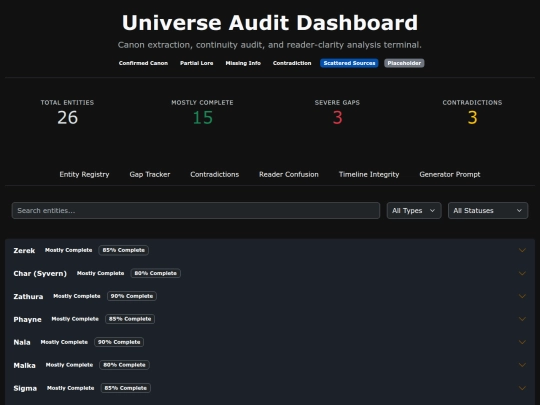Click the Scattered Sources blue badge
The height and width of the screenshot is (405, 540).
pos(349,63)
